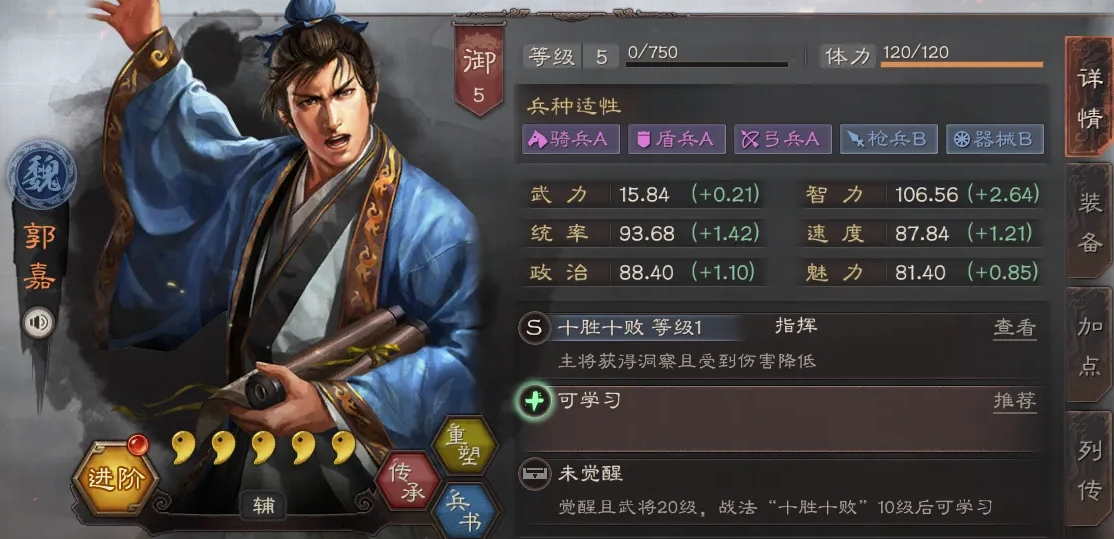The height and width of the screenshot is (539, 1114).
Task: Tap the red 御 5 banner
Action: (479, 68)
